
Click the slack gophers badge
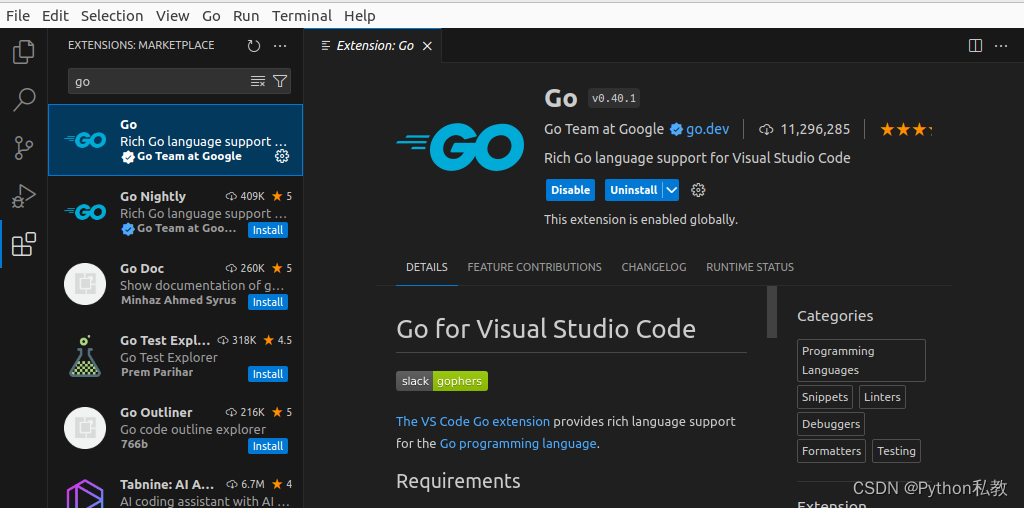[441, 381]
